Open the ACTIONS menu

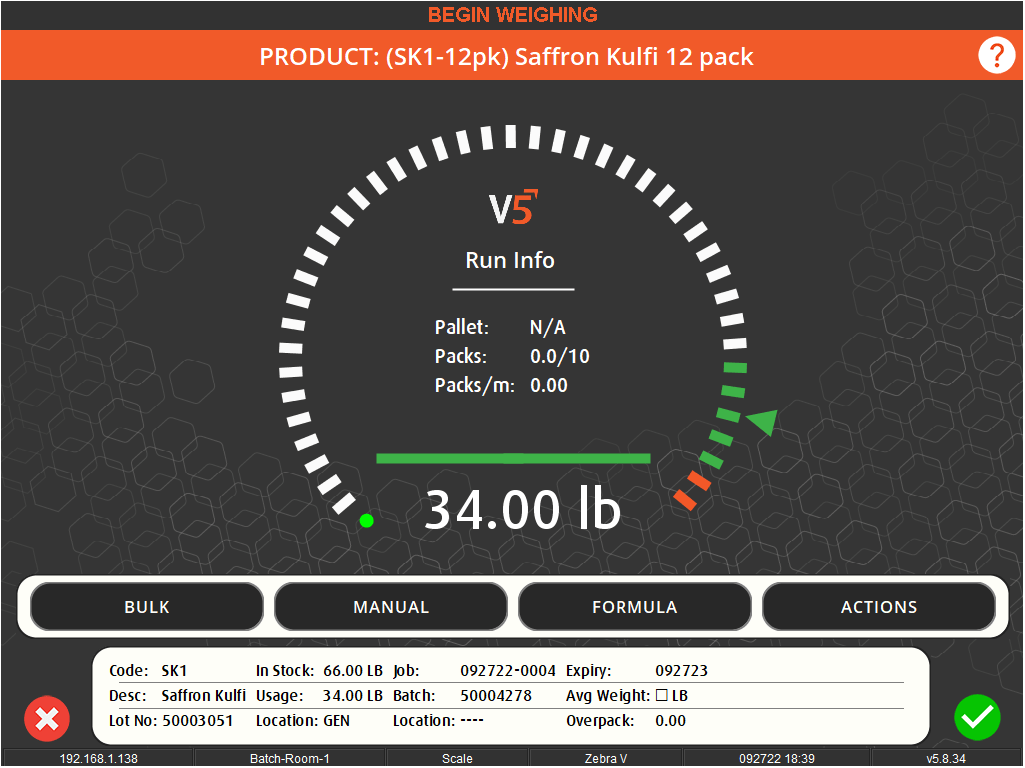pyautogui.click(x=878, y=606)
